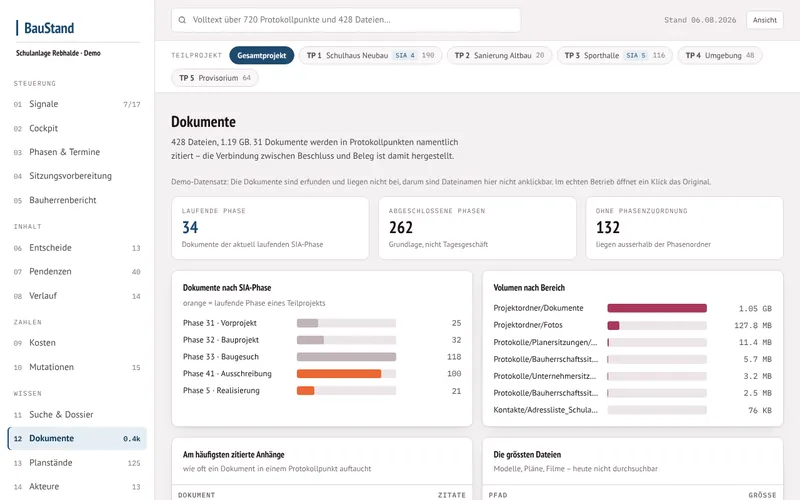Viewport: 800px width, 500px height.
Task: Open Planstände in the sidebar
Action: (x=77, y=463)
